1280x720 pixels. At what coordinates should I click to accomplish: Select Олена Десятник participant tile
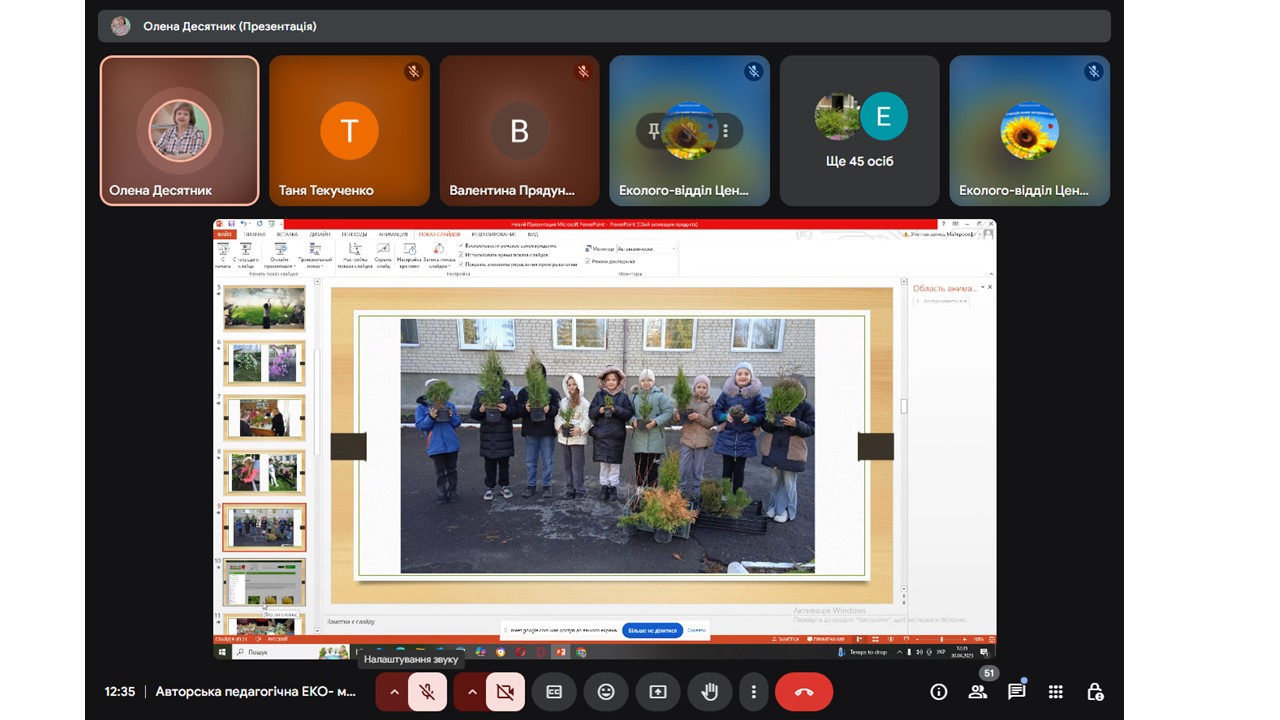[x=180, y=131]
